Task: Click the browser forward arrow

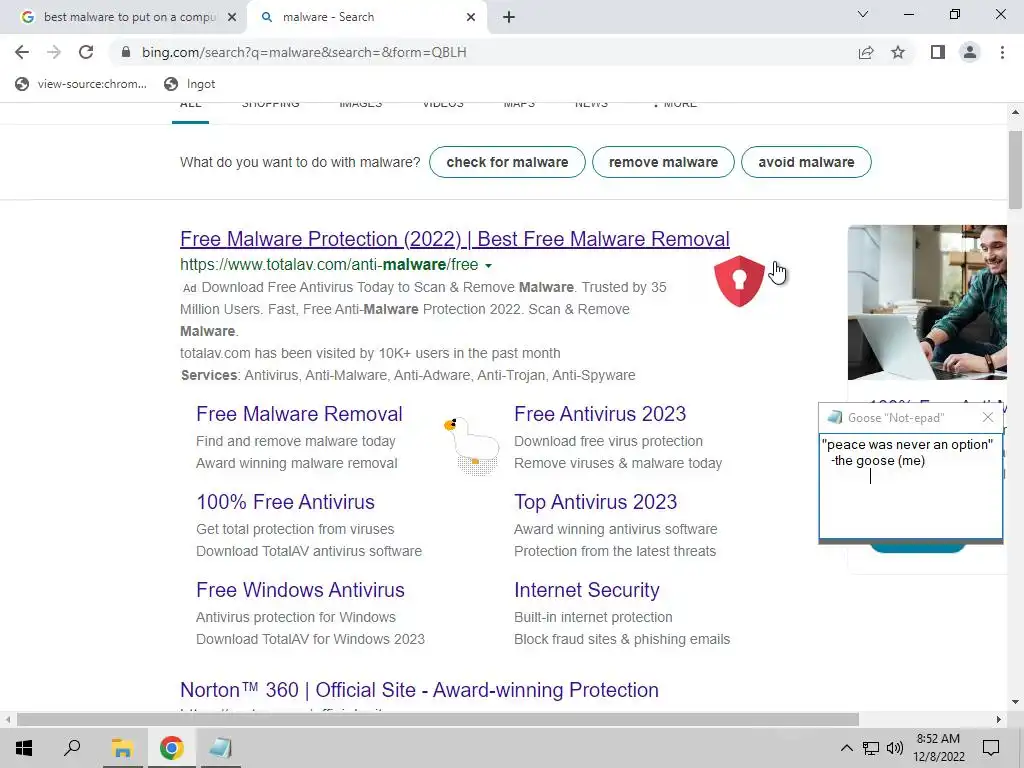Action: click(x=54, y=52)
